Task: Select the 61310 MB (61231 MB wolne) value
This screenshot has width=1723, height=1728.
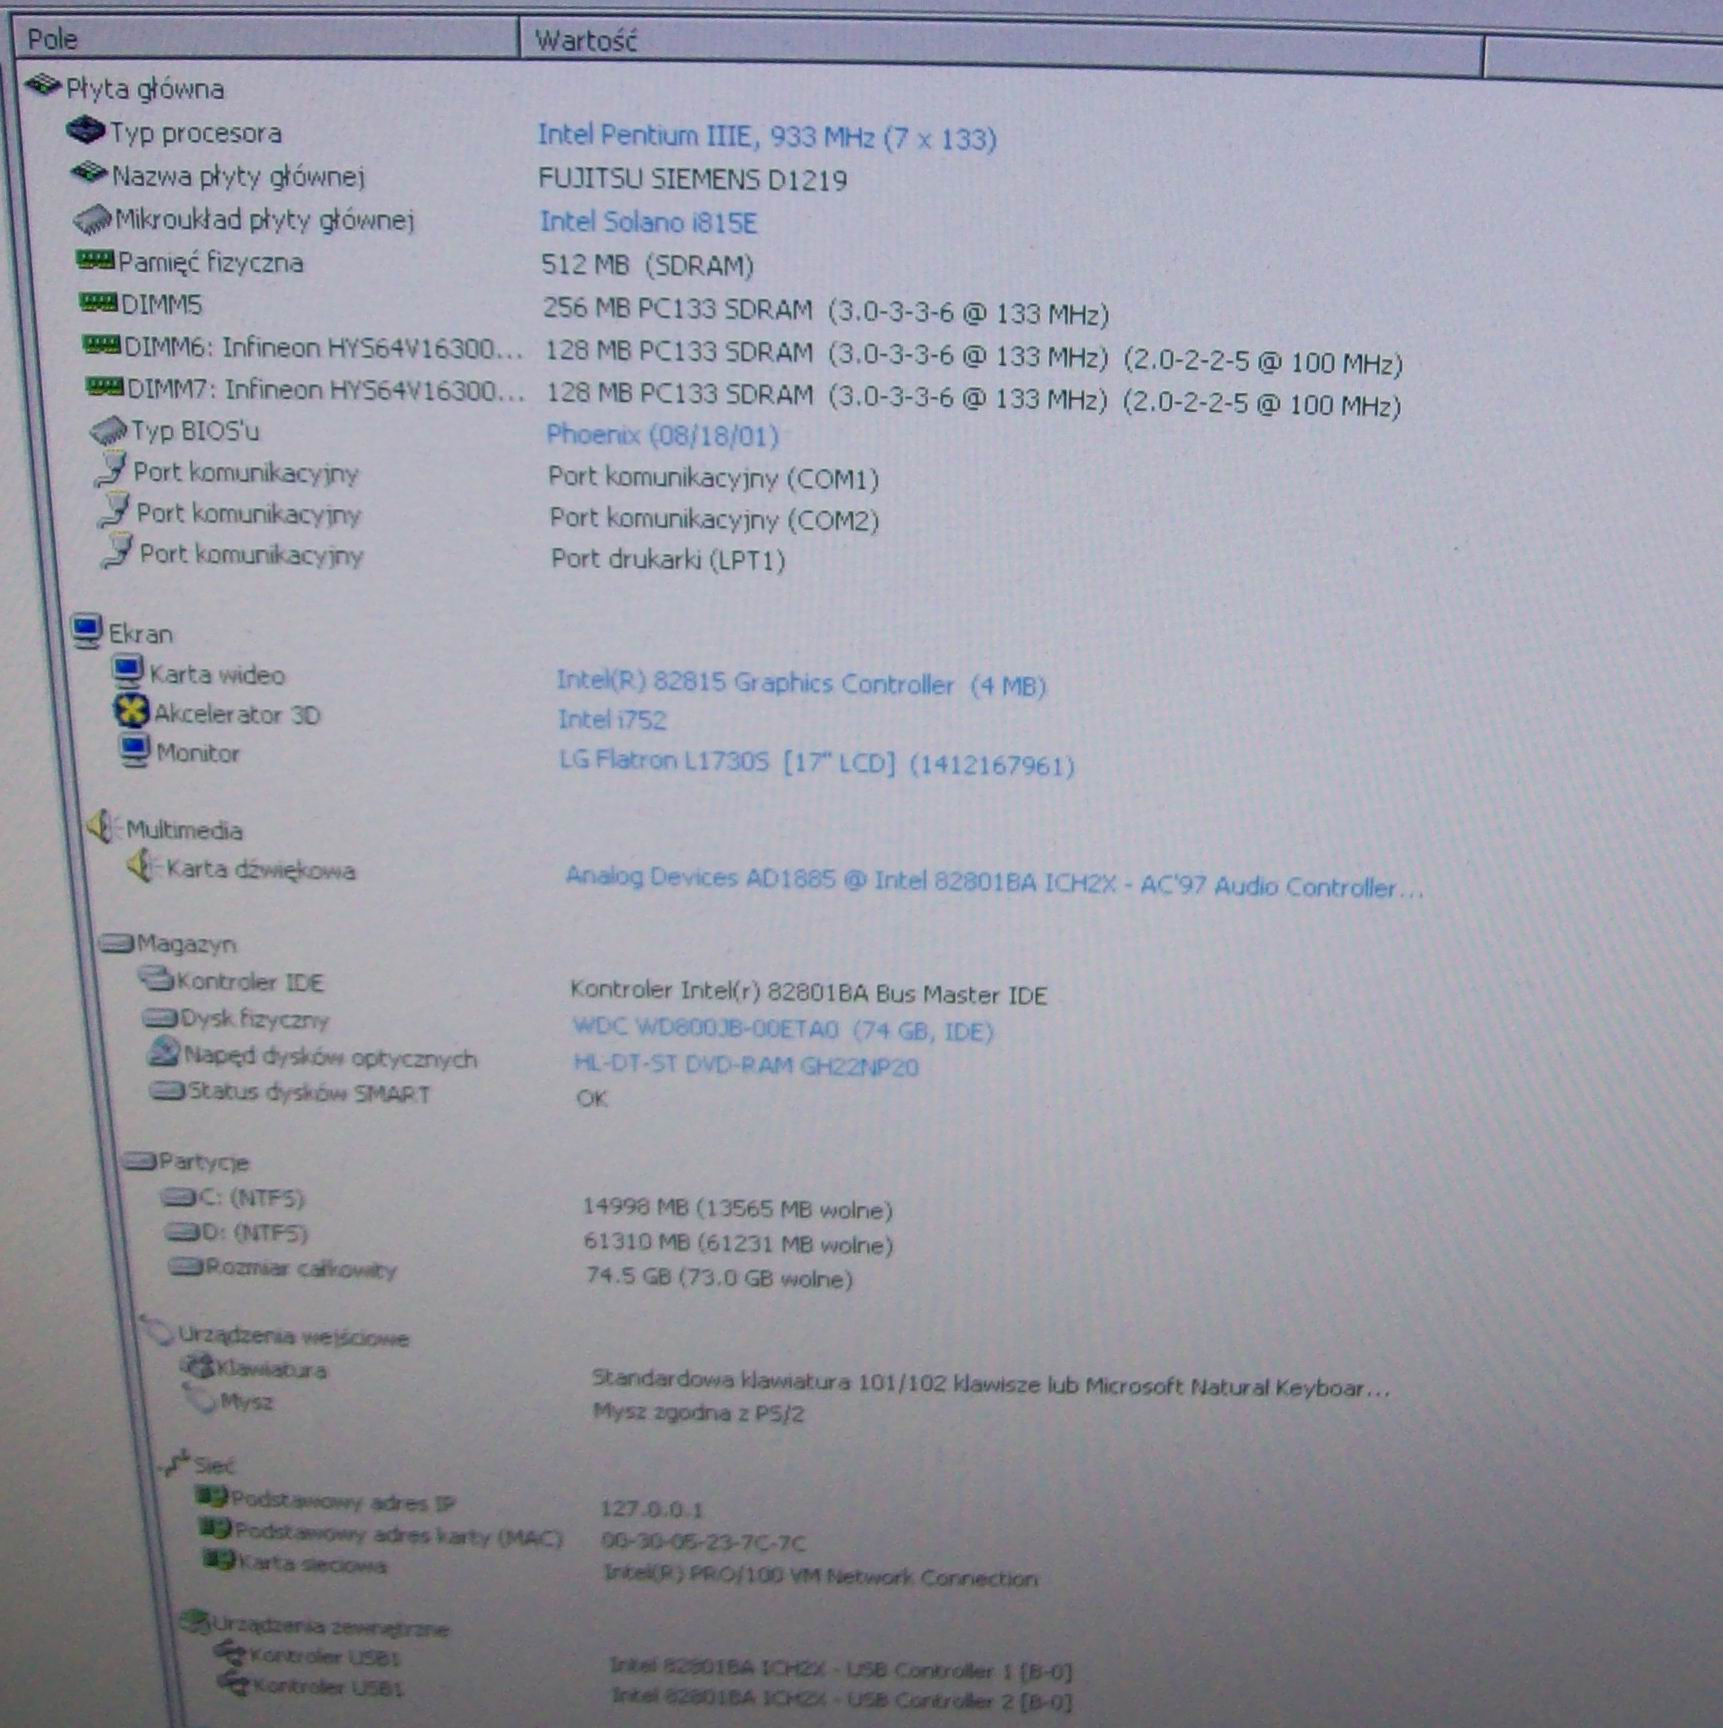Action: [x=739, y=1244]
